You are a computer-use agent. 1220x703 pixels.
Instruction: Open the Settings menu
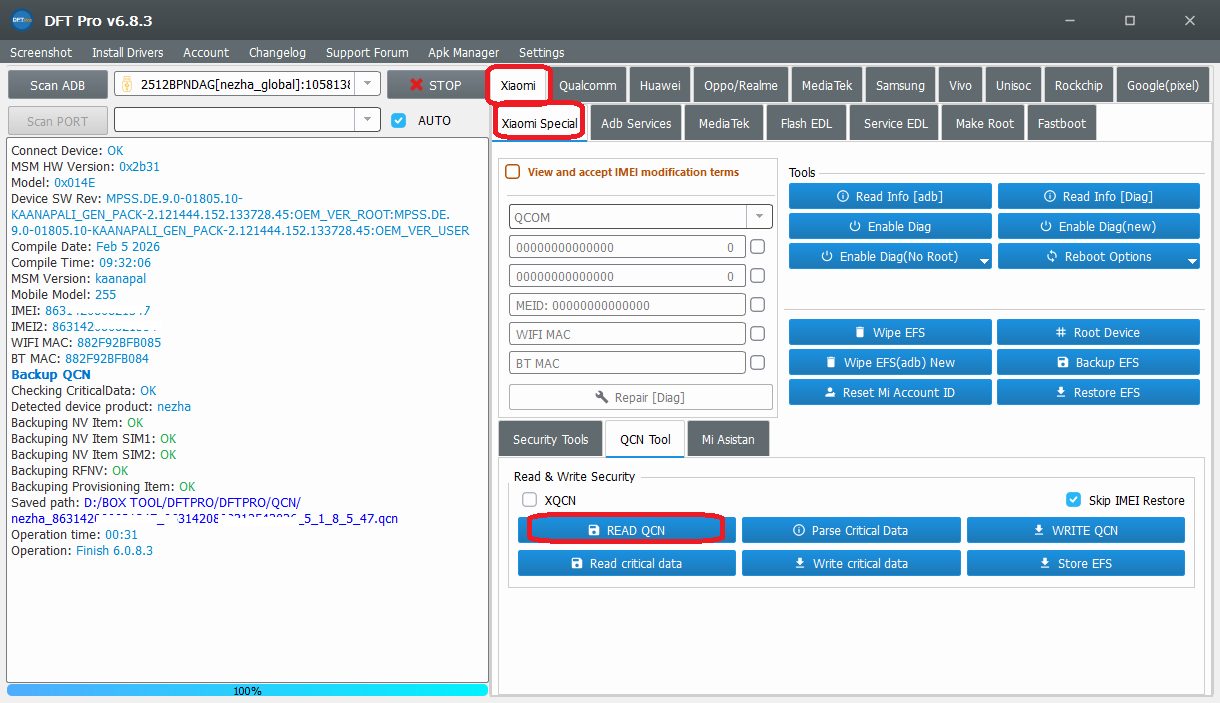coord(541,52)
